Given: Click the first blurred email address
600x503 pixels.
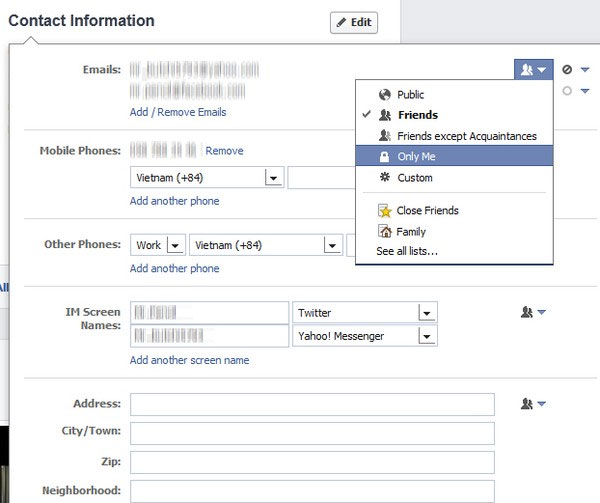Looking at the screenshot, I should click(x=194, y=70).
